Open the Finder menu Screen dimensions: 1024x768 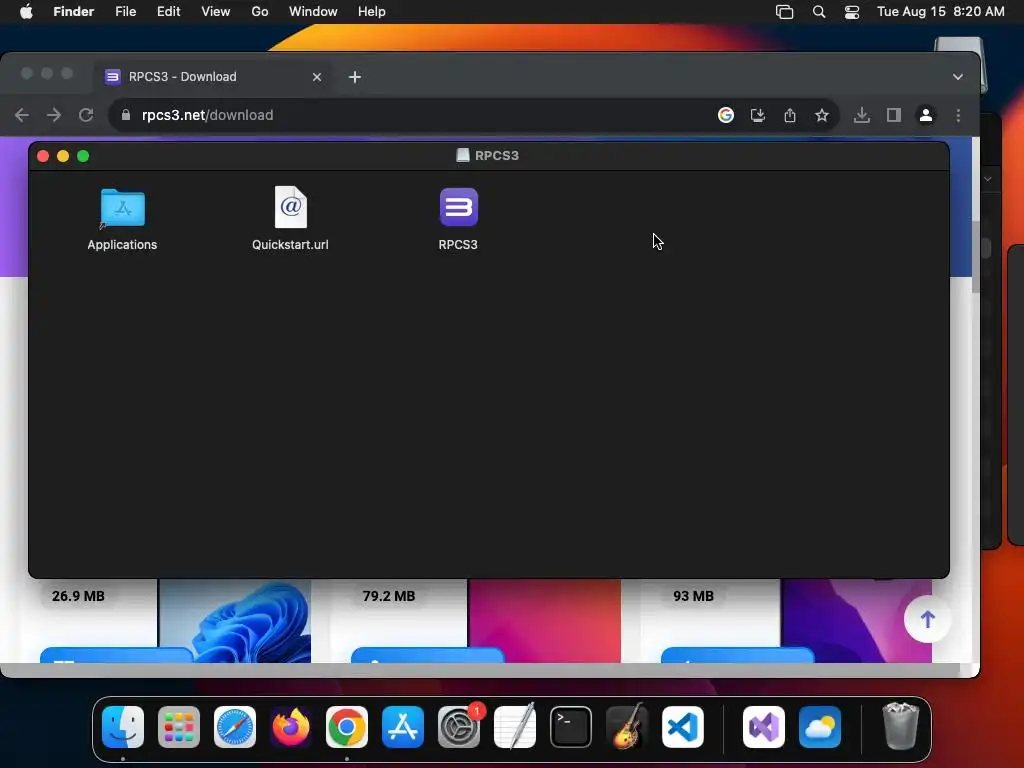(x=73, y=12)
